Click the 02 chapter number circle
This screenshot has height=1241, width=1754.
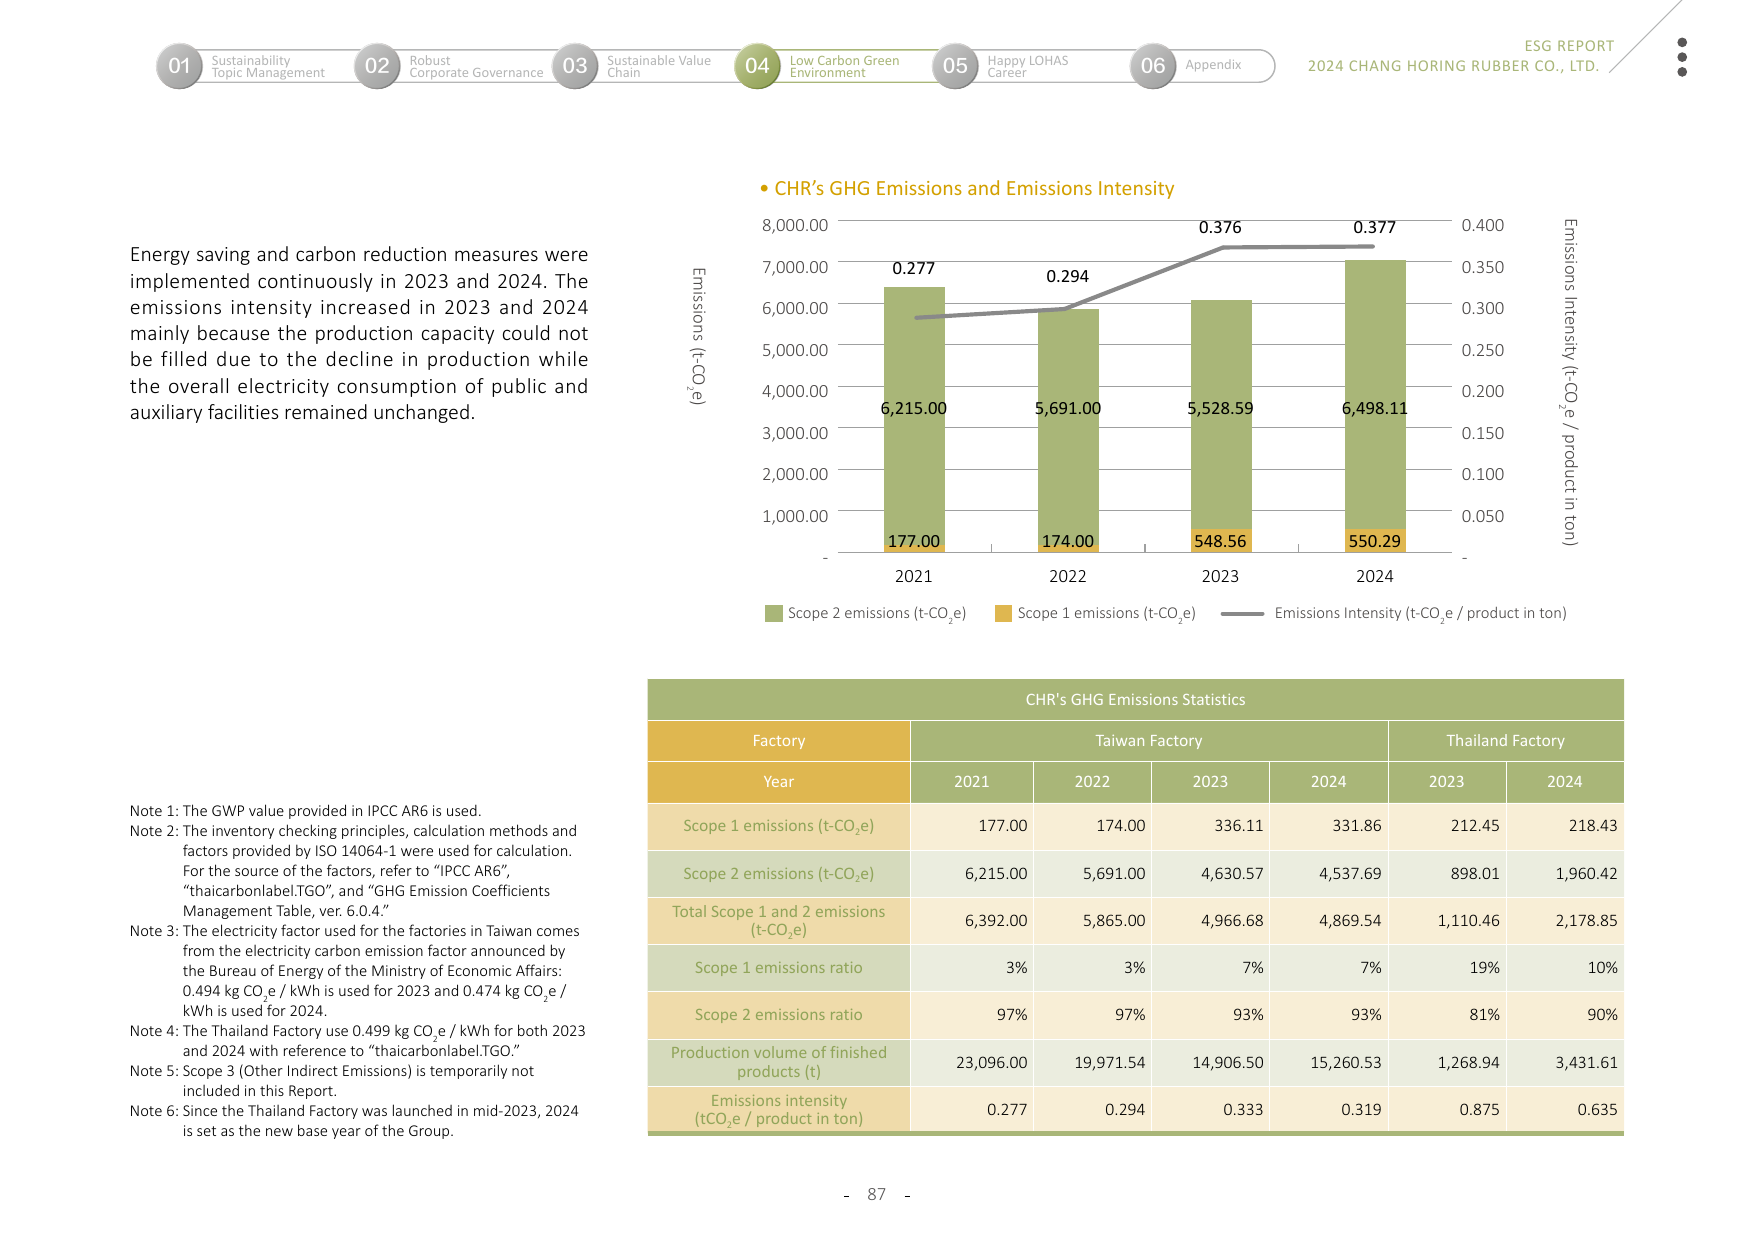377,66
